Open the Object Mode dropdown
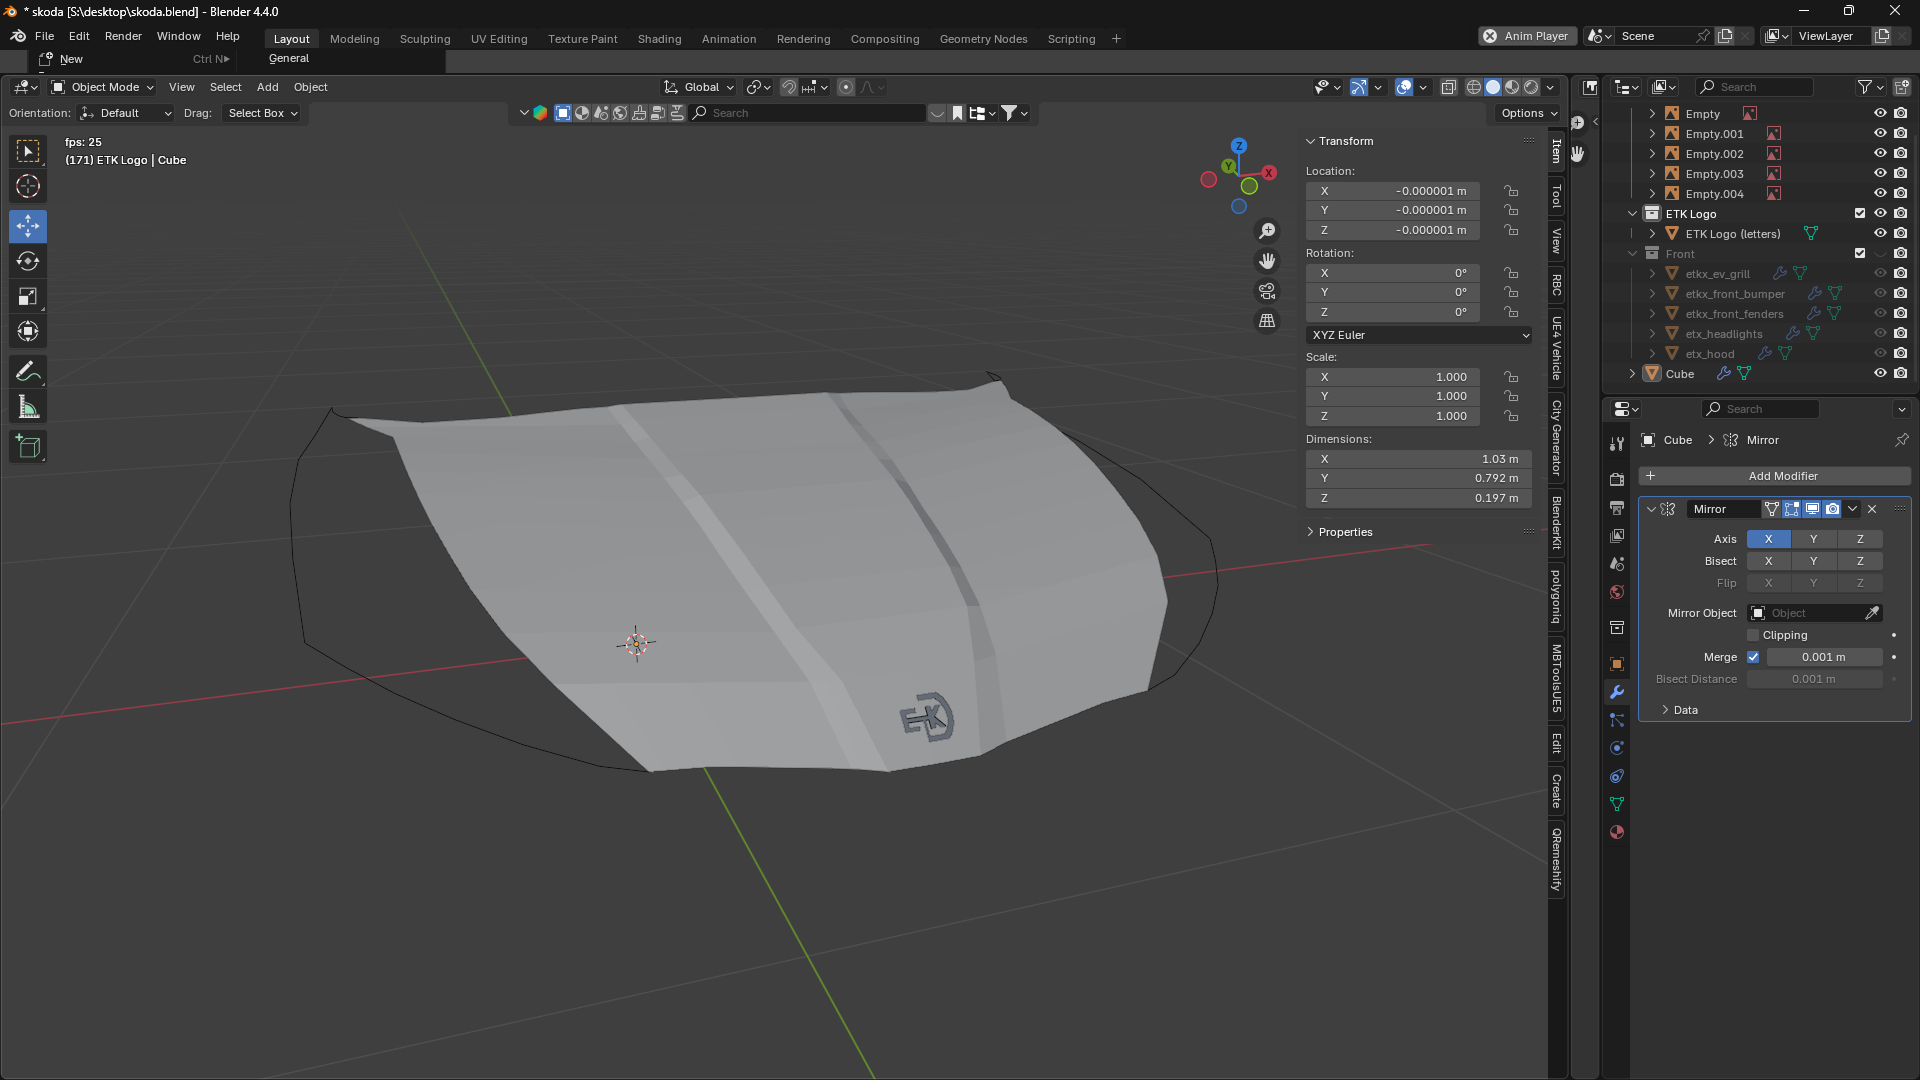The width and height of the screenshot is (1920, 1080). (x=103, y=87)
